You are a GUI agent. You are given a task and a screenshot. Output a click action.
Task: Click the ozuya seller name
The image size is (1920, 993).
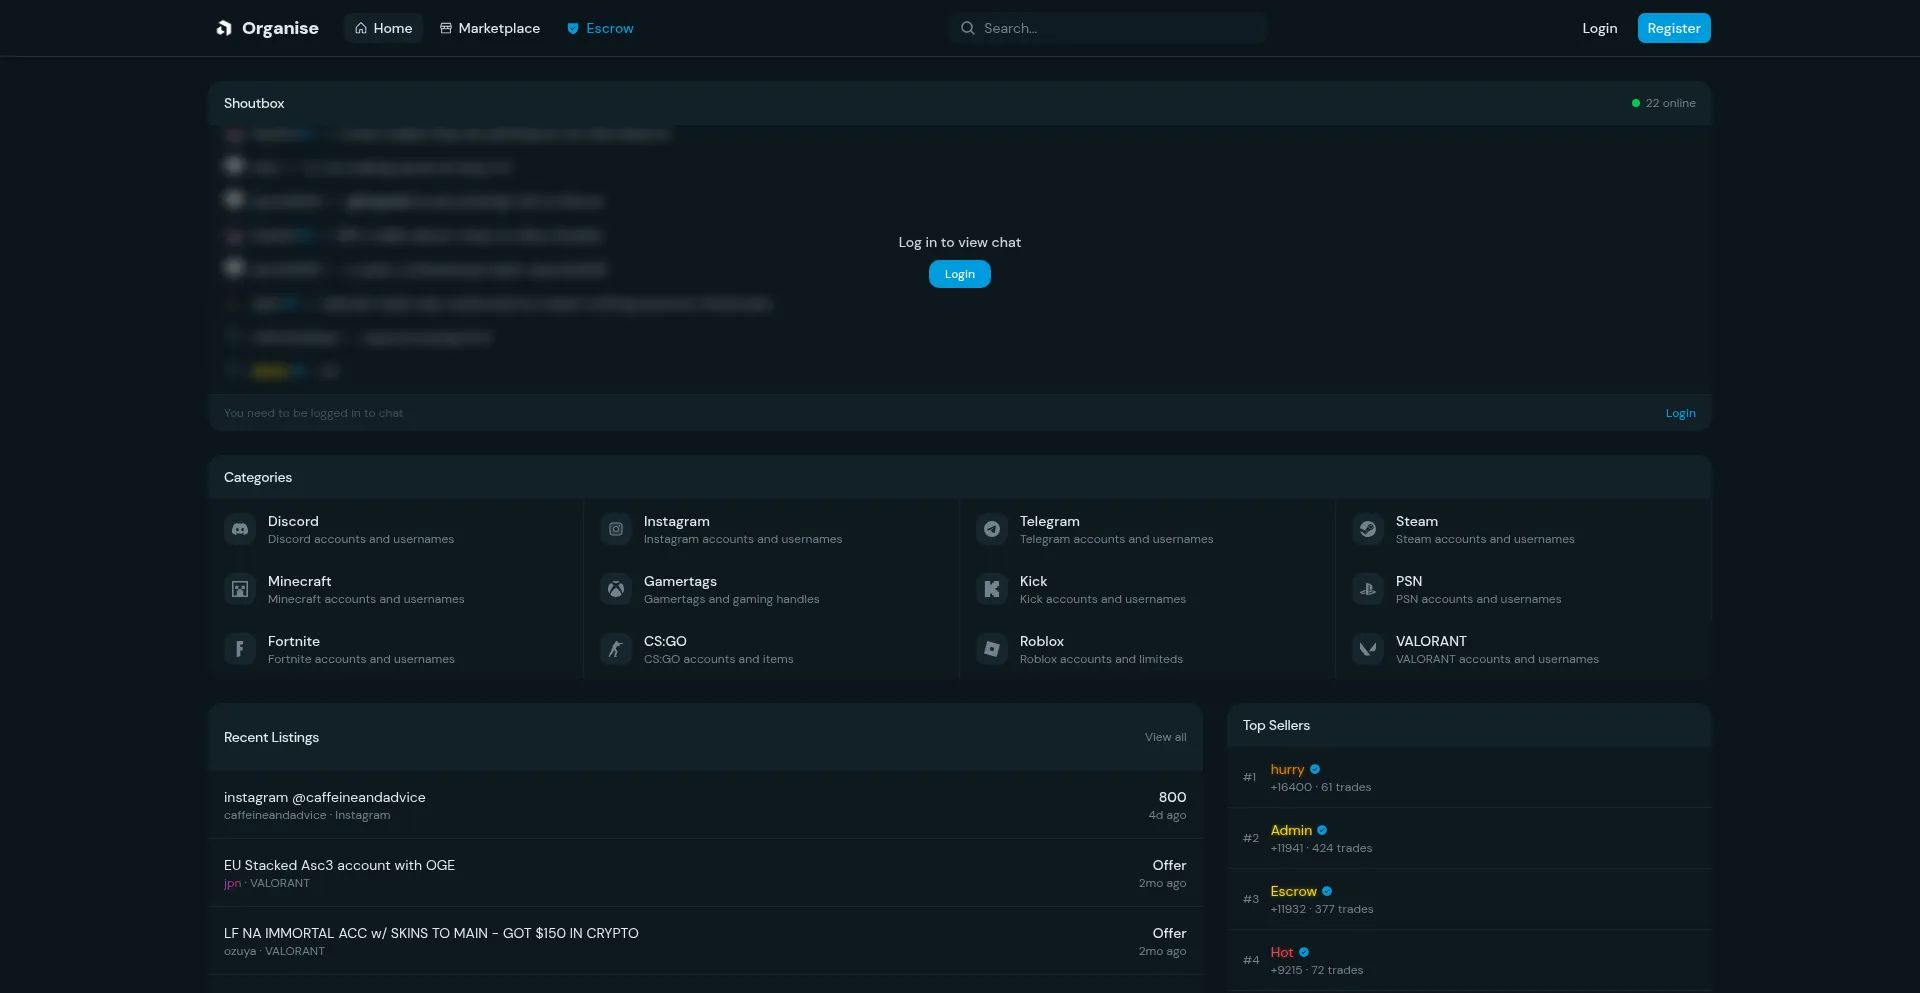240,951
